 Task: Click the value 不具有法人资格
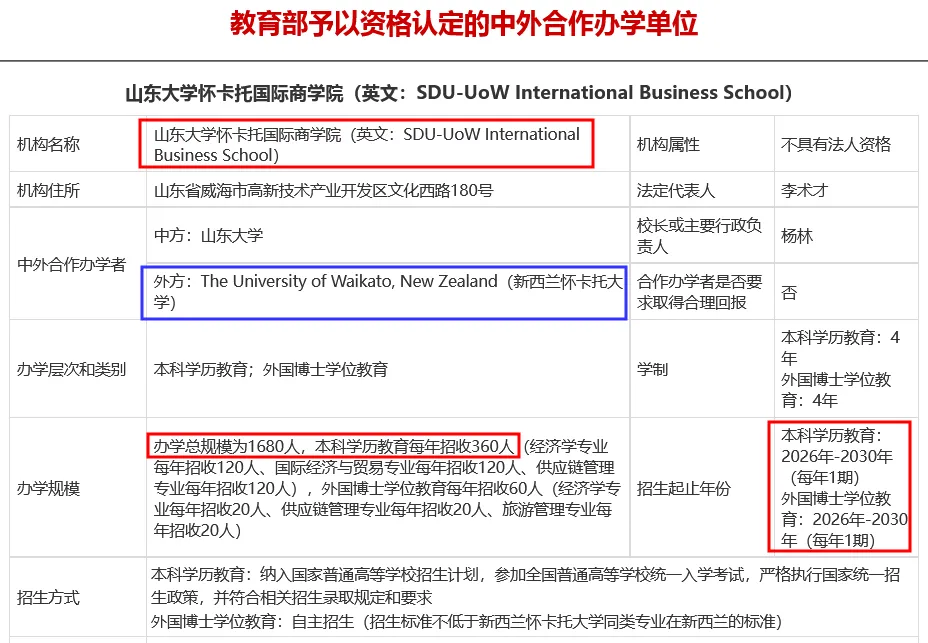tap(836, 144)
